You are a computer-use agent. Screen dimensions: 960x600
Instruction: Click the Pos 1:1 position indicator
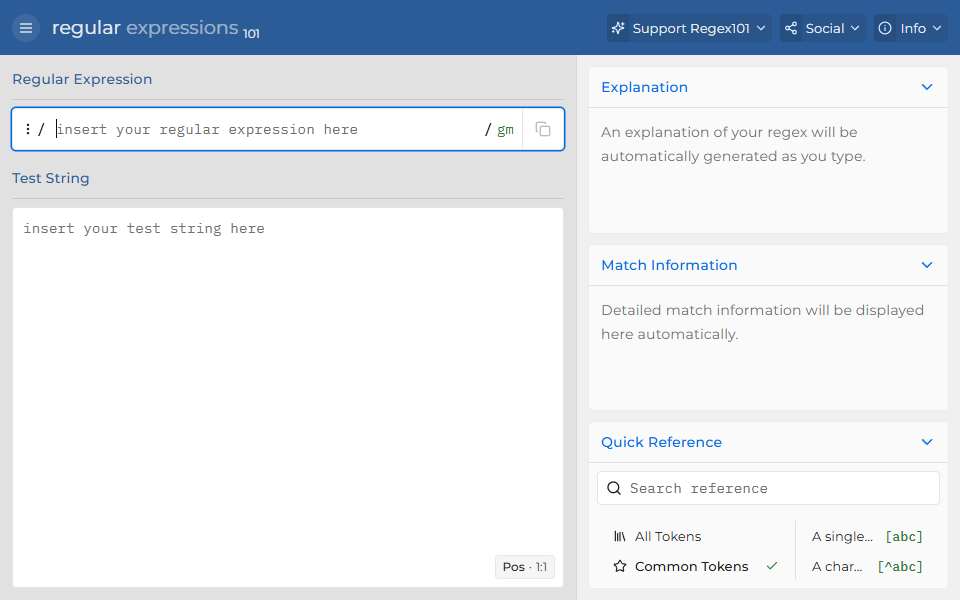click(525, 567)
